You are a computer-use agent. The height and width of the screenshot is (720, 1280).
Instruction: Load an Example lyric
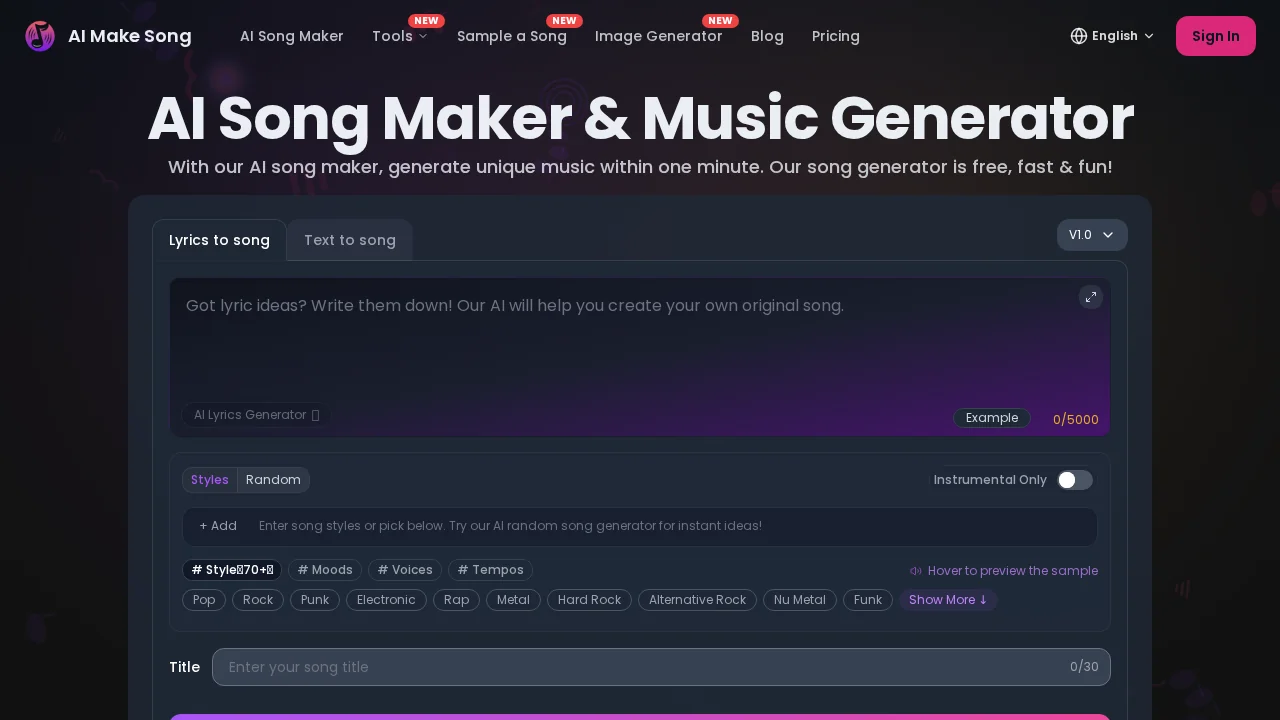click(x=992, y=418)
